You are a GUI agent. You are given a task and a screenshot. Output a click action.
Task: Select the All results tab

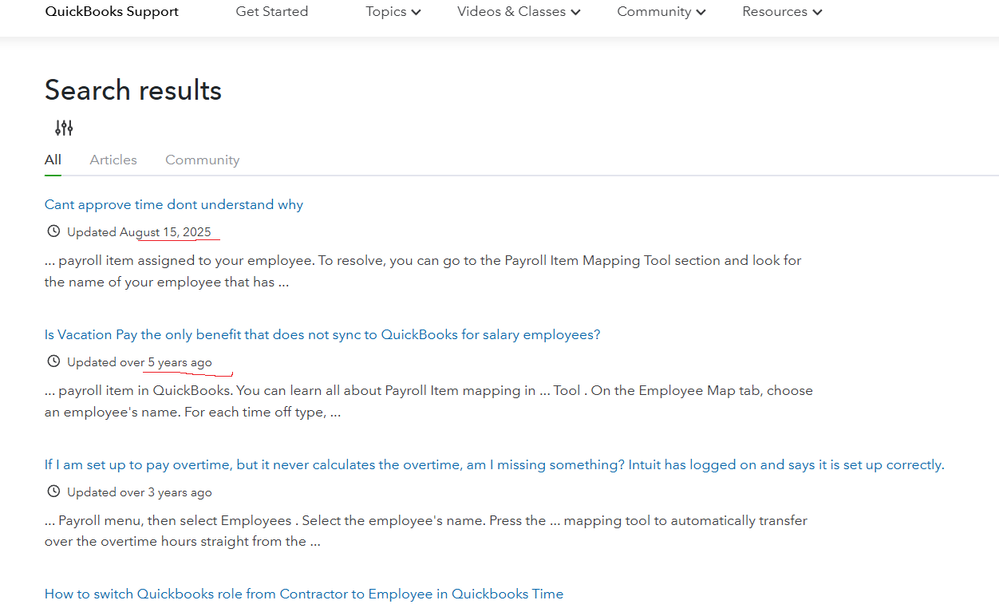(x=53, y=160)
